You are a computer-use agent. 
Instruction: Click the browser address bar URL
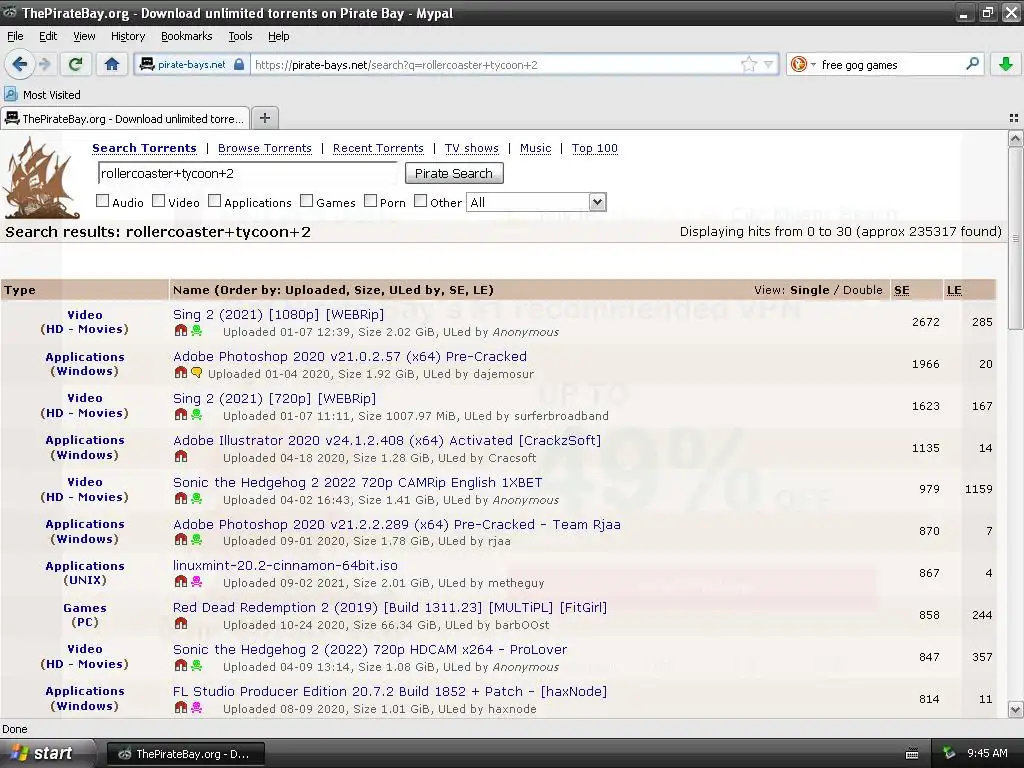coord(495,65)
